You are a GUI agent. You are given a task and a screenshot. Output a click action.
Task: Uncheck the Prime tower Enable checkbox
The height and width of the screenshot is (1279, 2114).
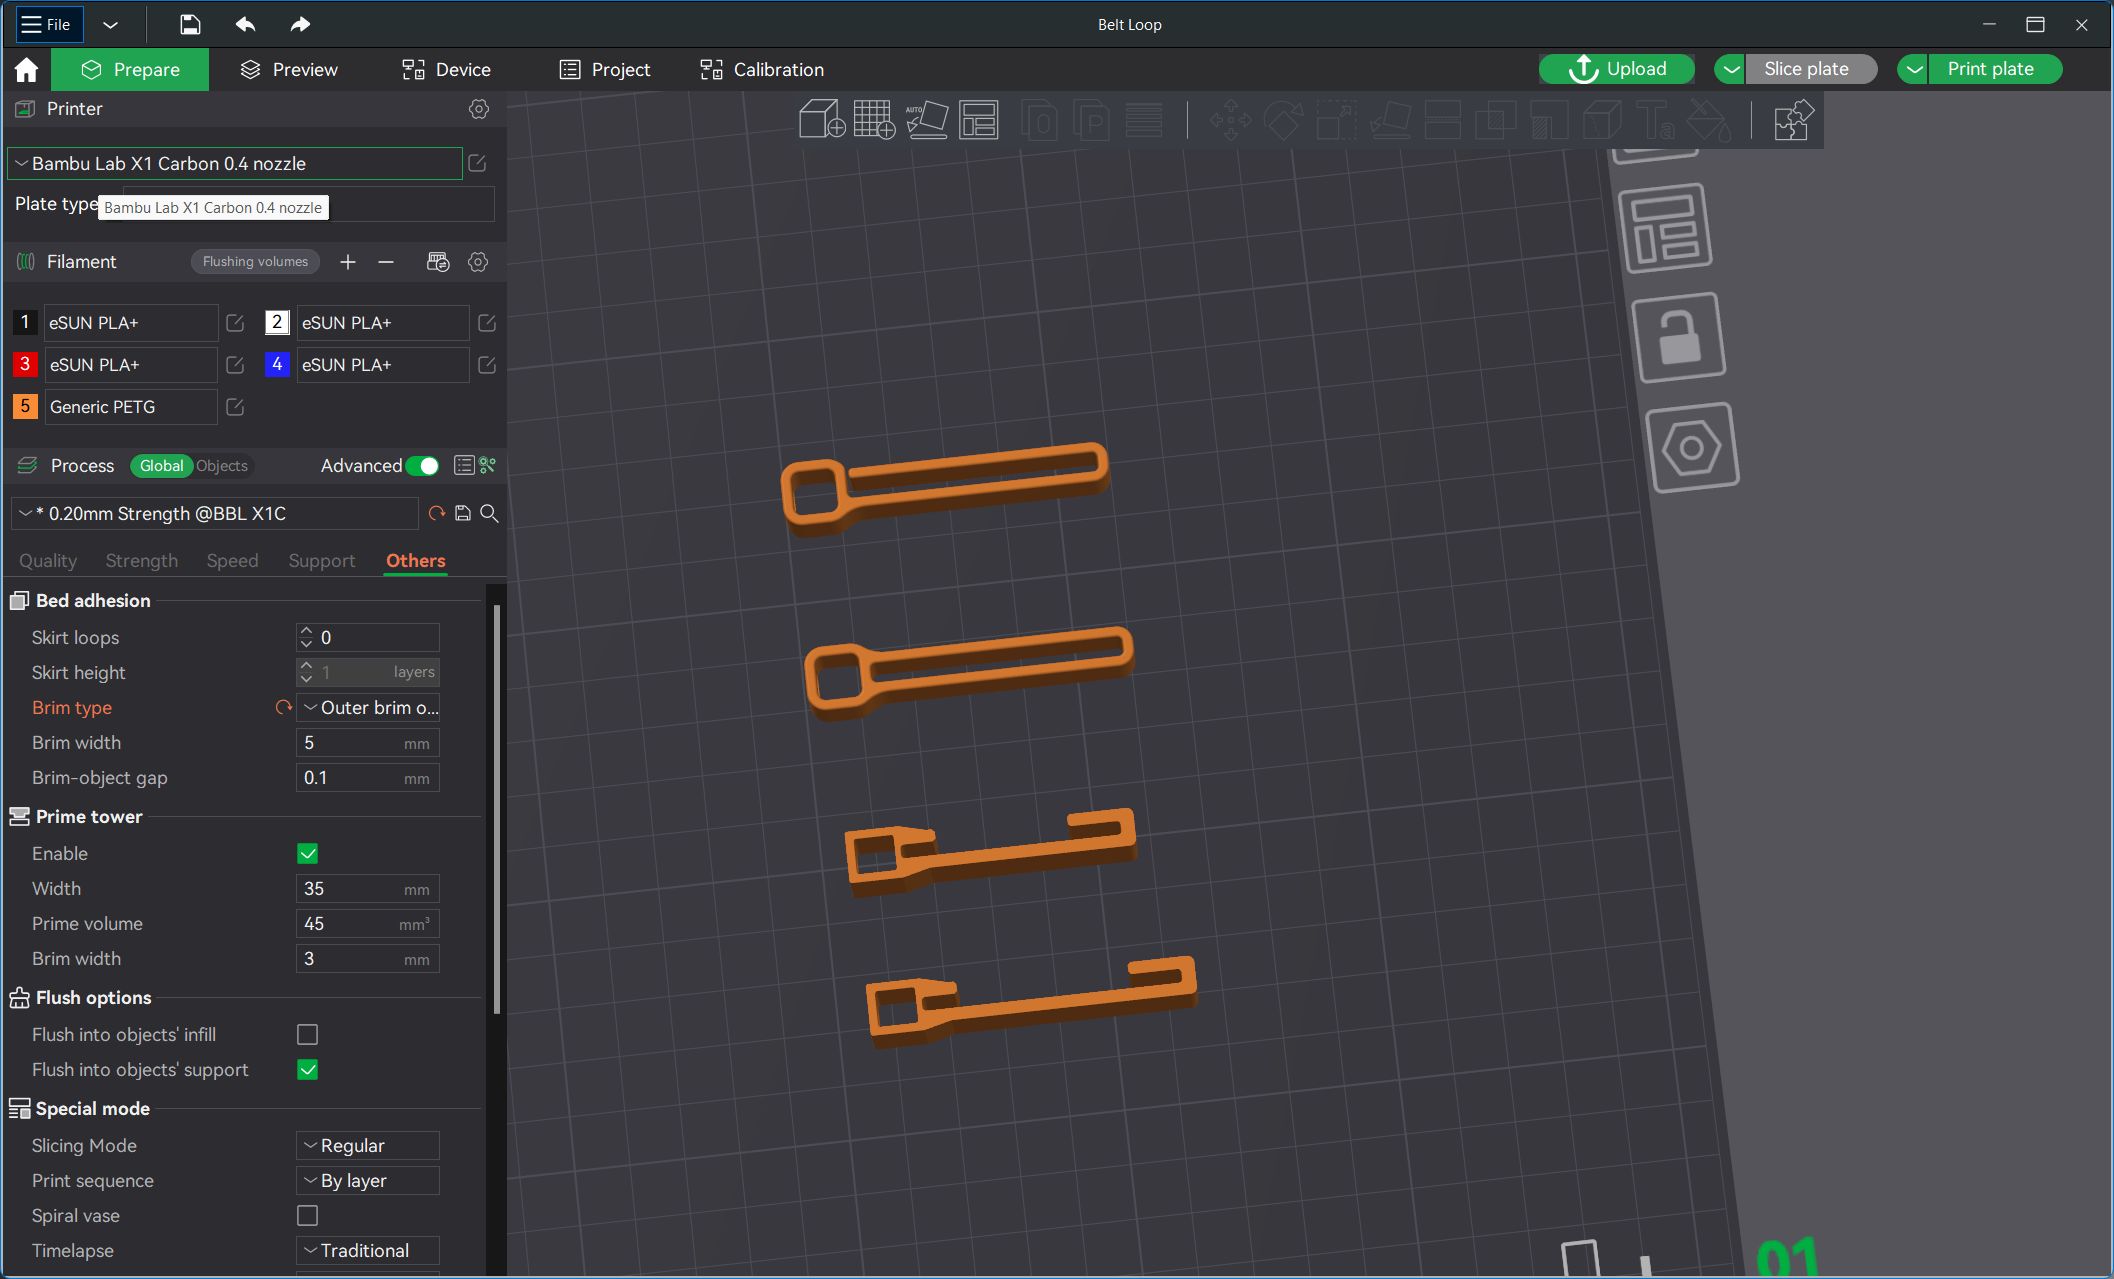[308, 854]
